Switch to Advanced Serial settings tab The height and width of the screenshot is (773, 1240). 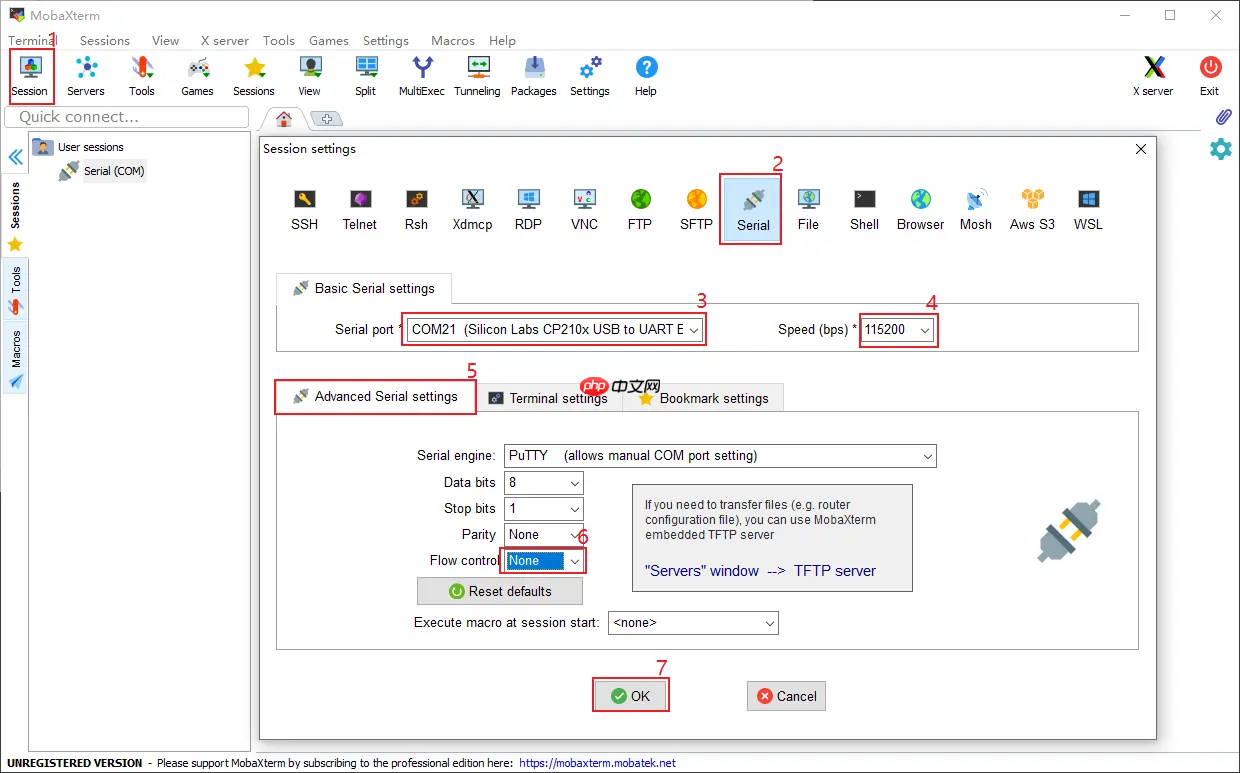(x=375, y=396)
